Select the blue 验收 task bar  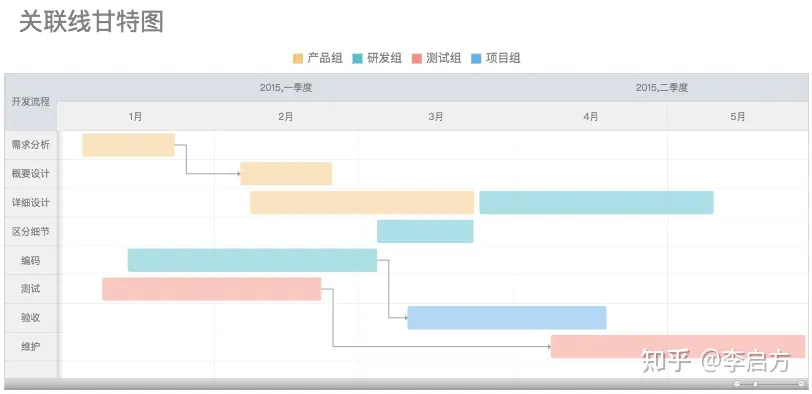pyautogui.click(x=507, y=318)
